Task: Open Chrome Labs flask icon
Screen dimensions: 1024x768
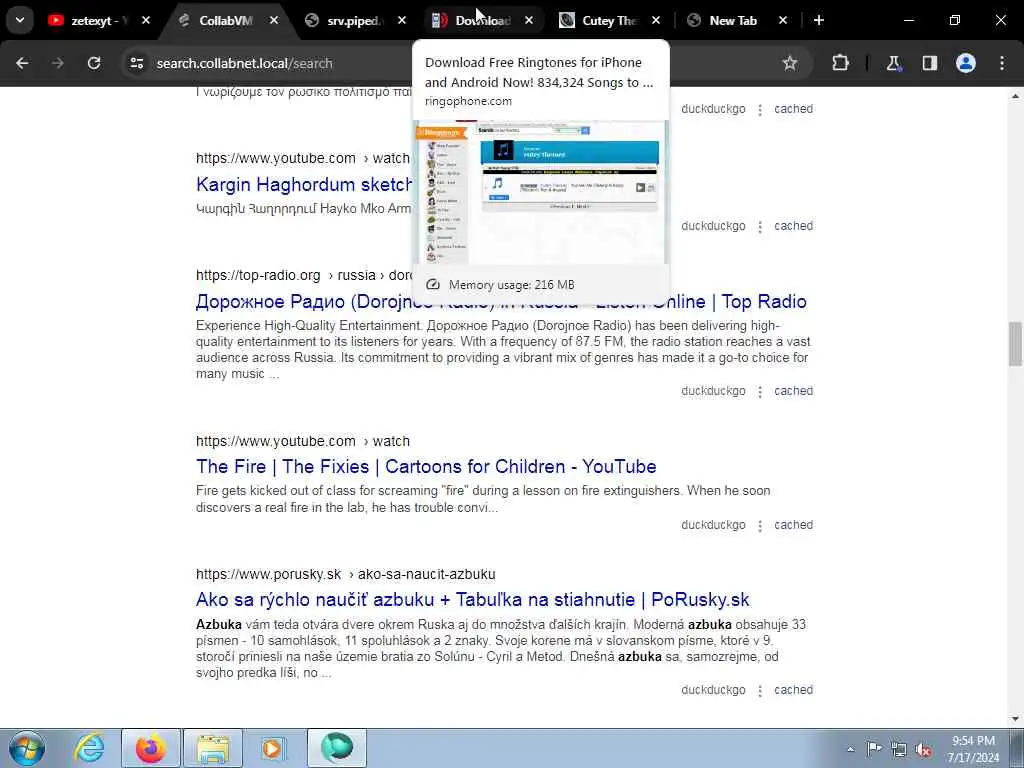Action: coord(893,63)
